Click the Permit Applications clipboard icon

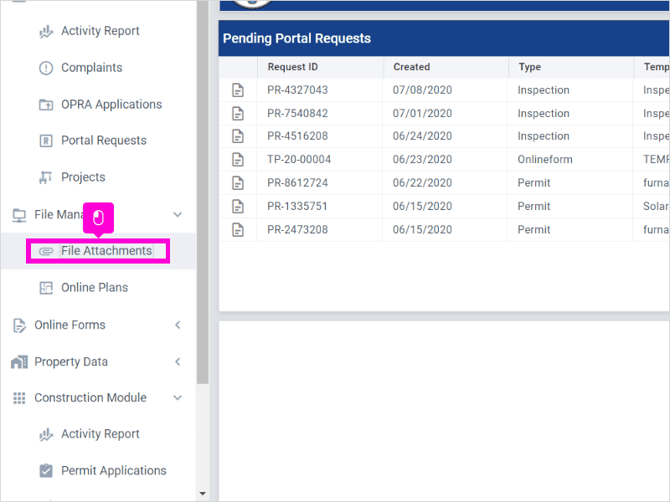click(x=46, y=471)
